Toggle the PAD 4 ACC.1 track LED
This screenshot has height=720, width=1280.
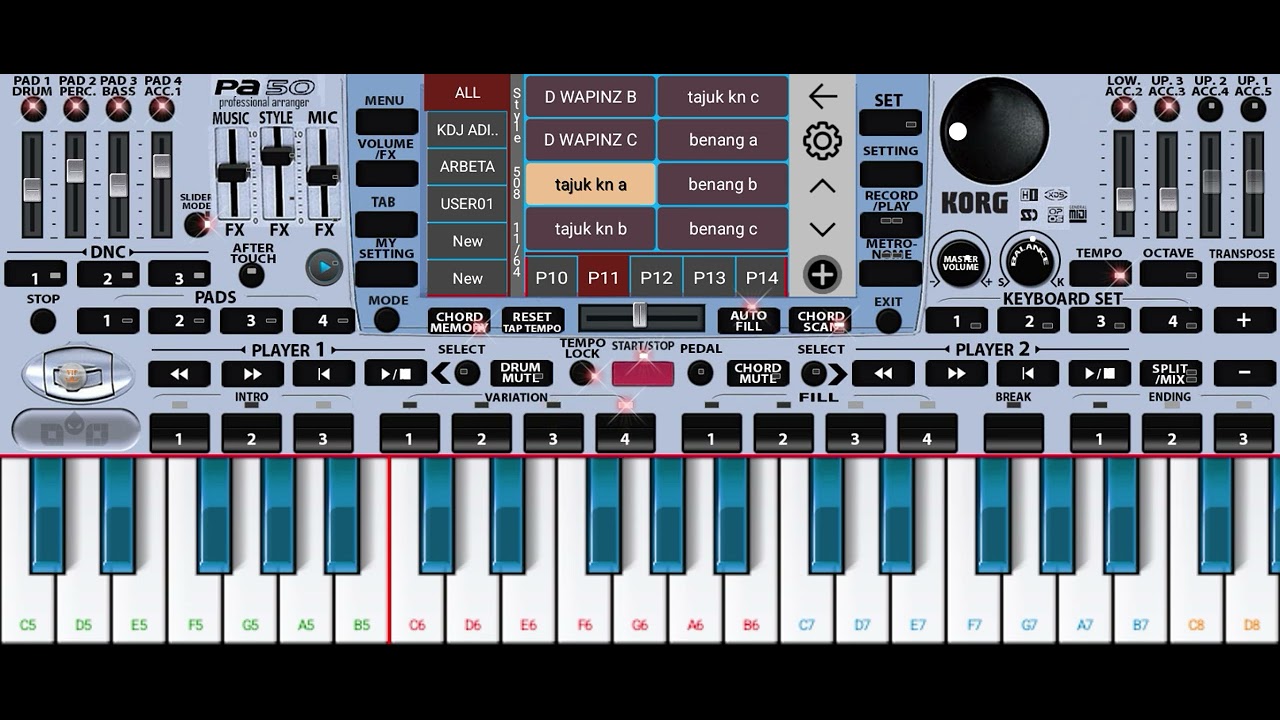point(162,110)
